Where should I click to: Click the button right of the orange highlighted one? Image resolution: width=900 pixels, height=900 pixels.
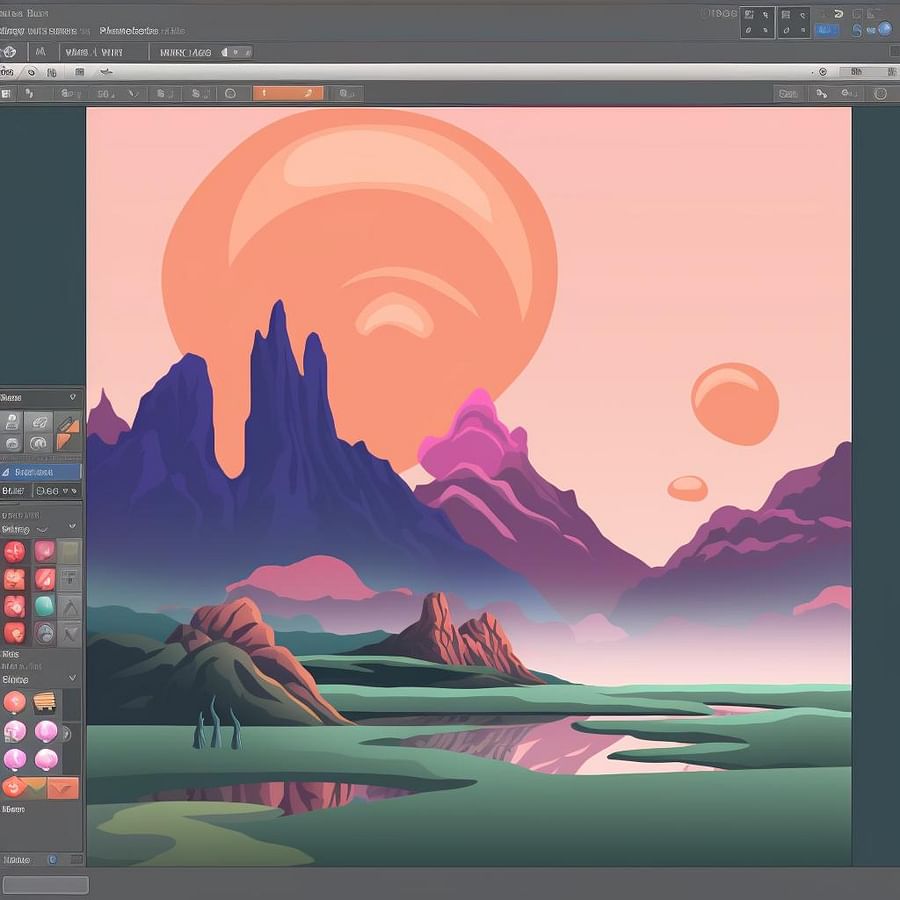point(346,93)
